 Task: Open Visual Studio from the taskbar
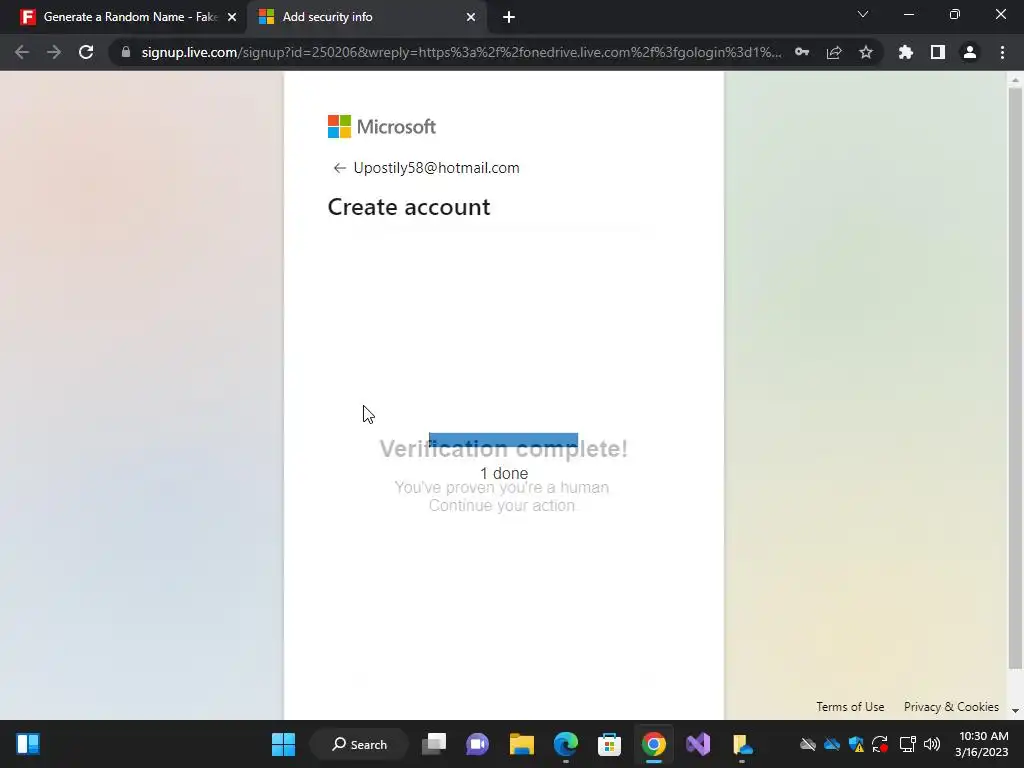(x=697, y=744)
